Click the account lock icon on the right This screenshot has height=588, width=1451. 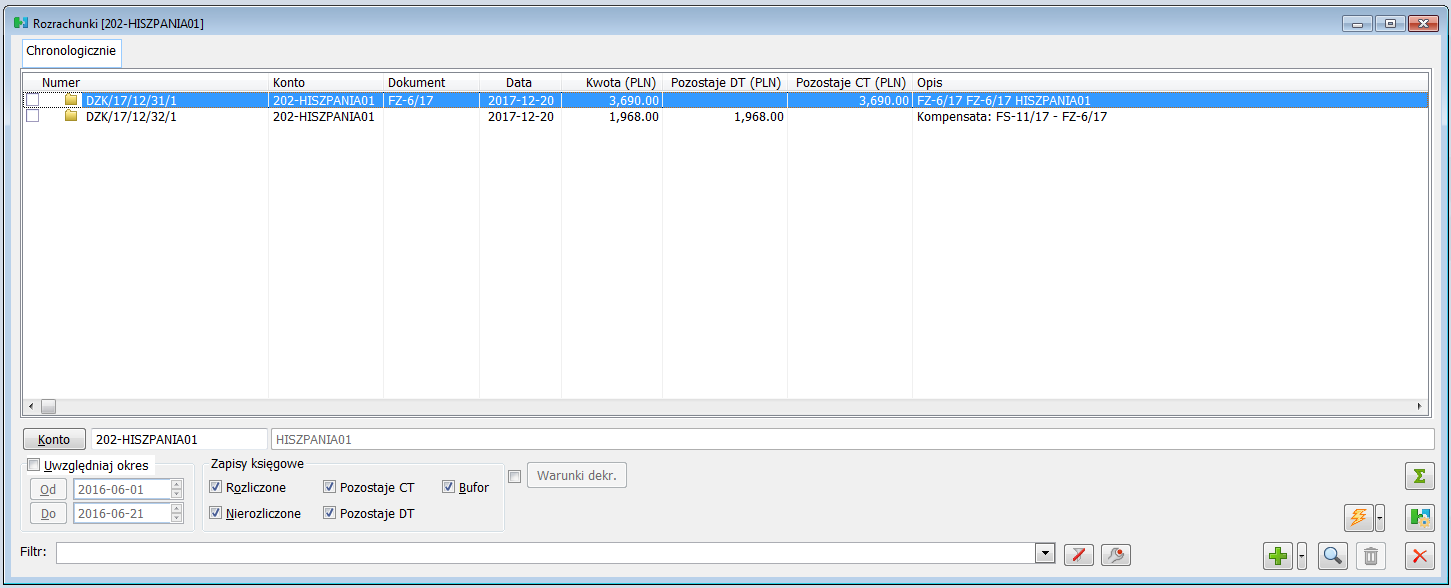(x=1419, y=517)
